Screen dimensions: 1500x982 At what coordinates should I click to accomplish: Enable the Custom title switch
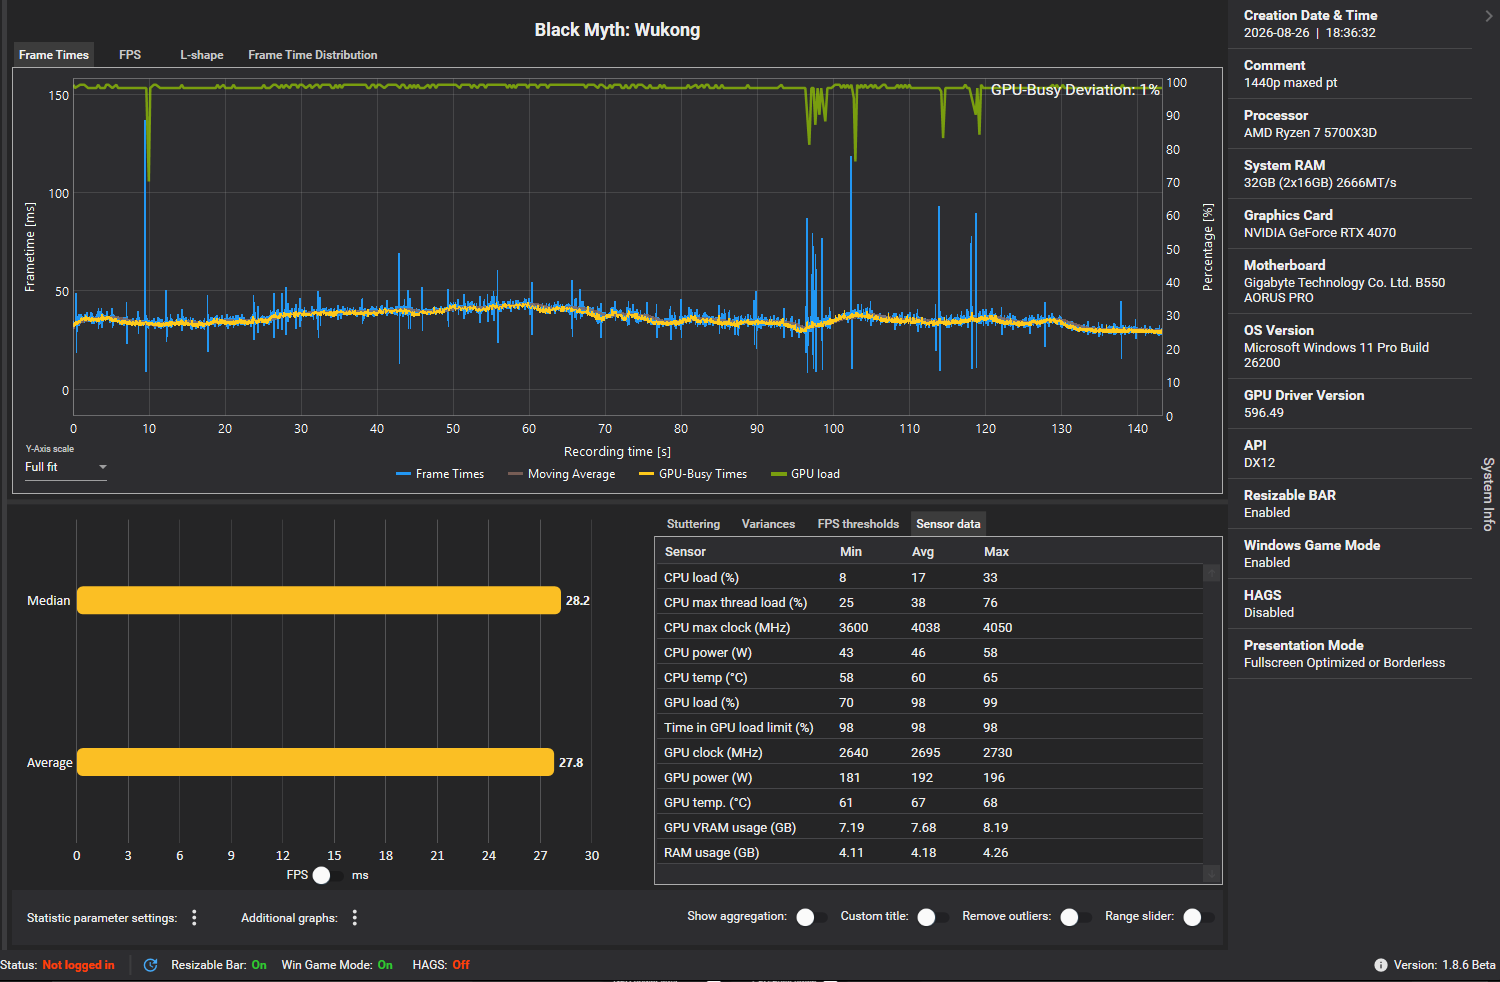(x=933, y=917)
